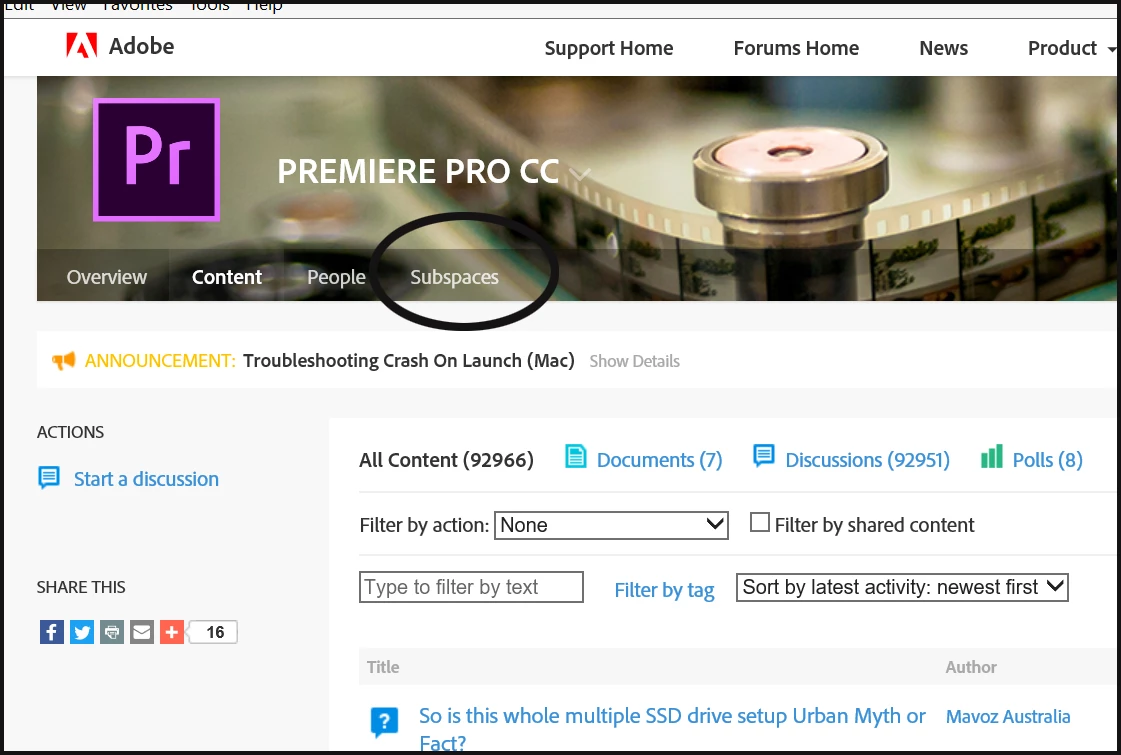Open the Product menu in header
1121x755 pixels.
[1071, 48]
